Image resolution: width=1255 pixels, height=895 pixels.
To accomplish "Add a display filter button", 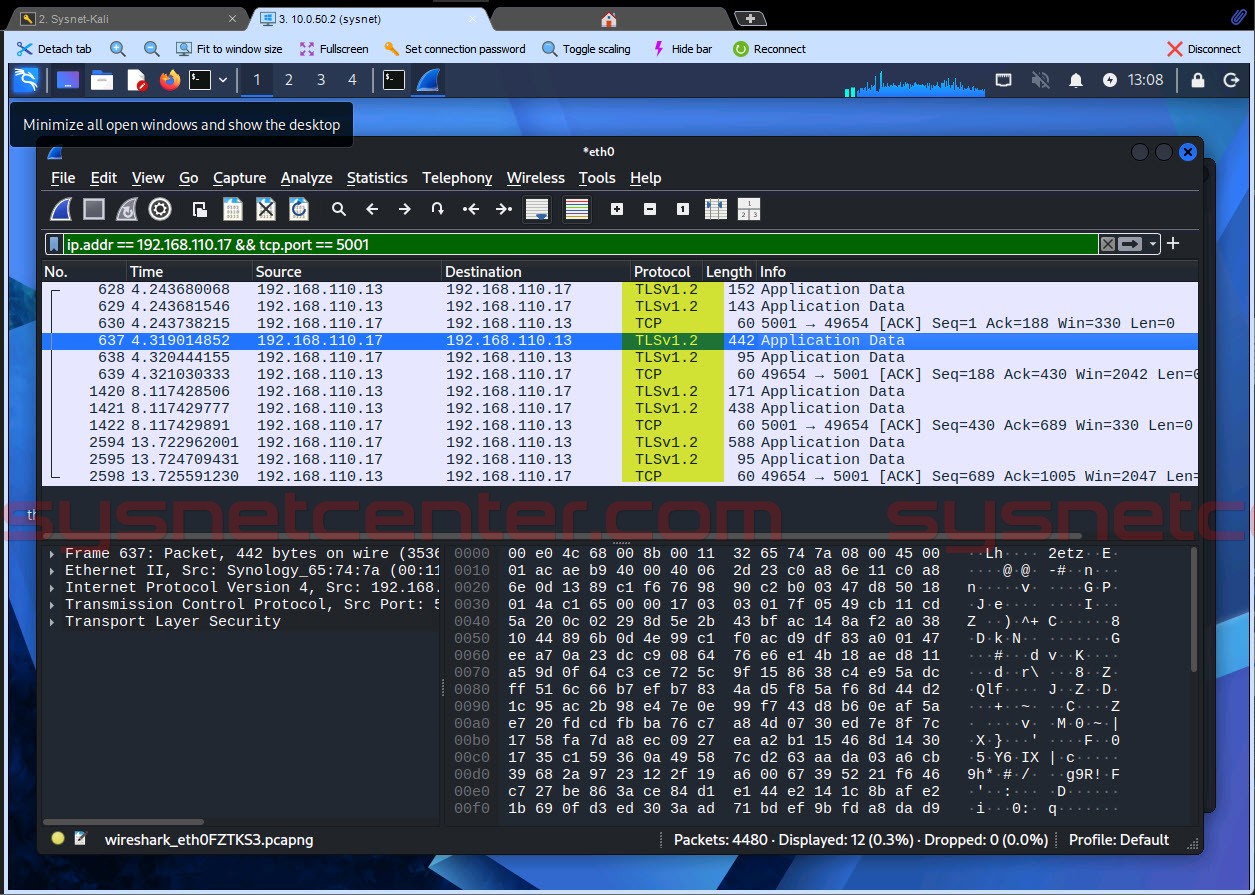I will [x=1173, y=243].
